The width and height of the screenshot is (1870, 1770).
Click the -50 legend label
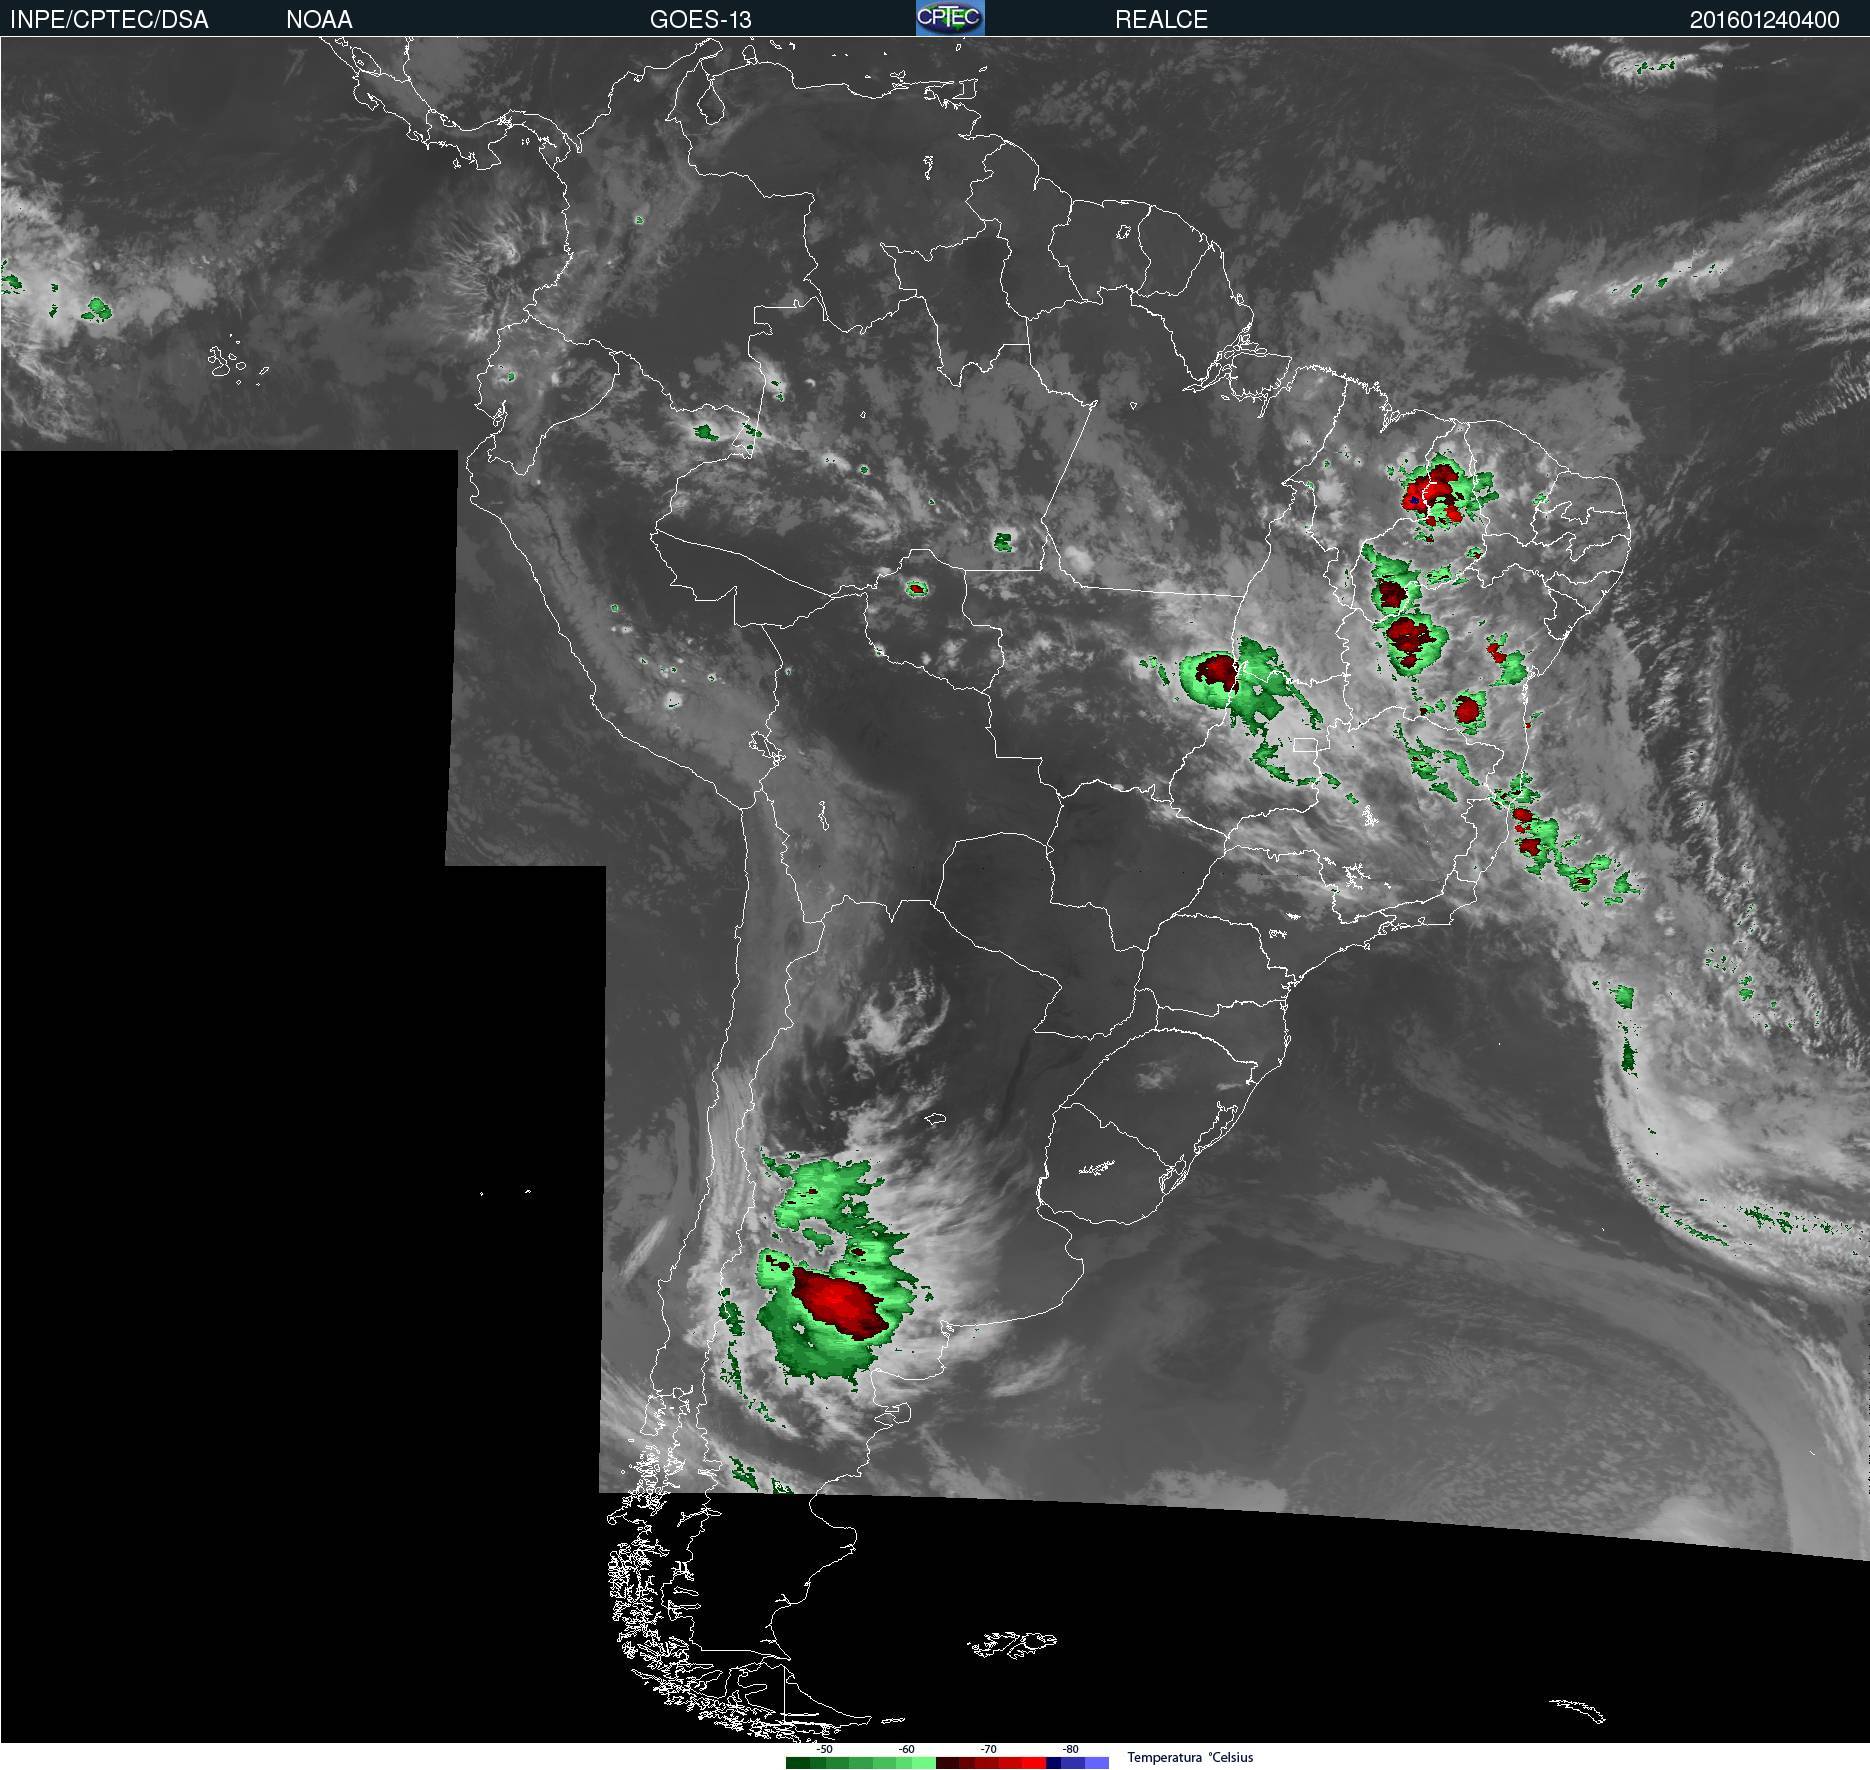825,1749
